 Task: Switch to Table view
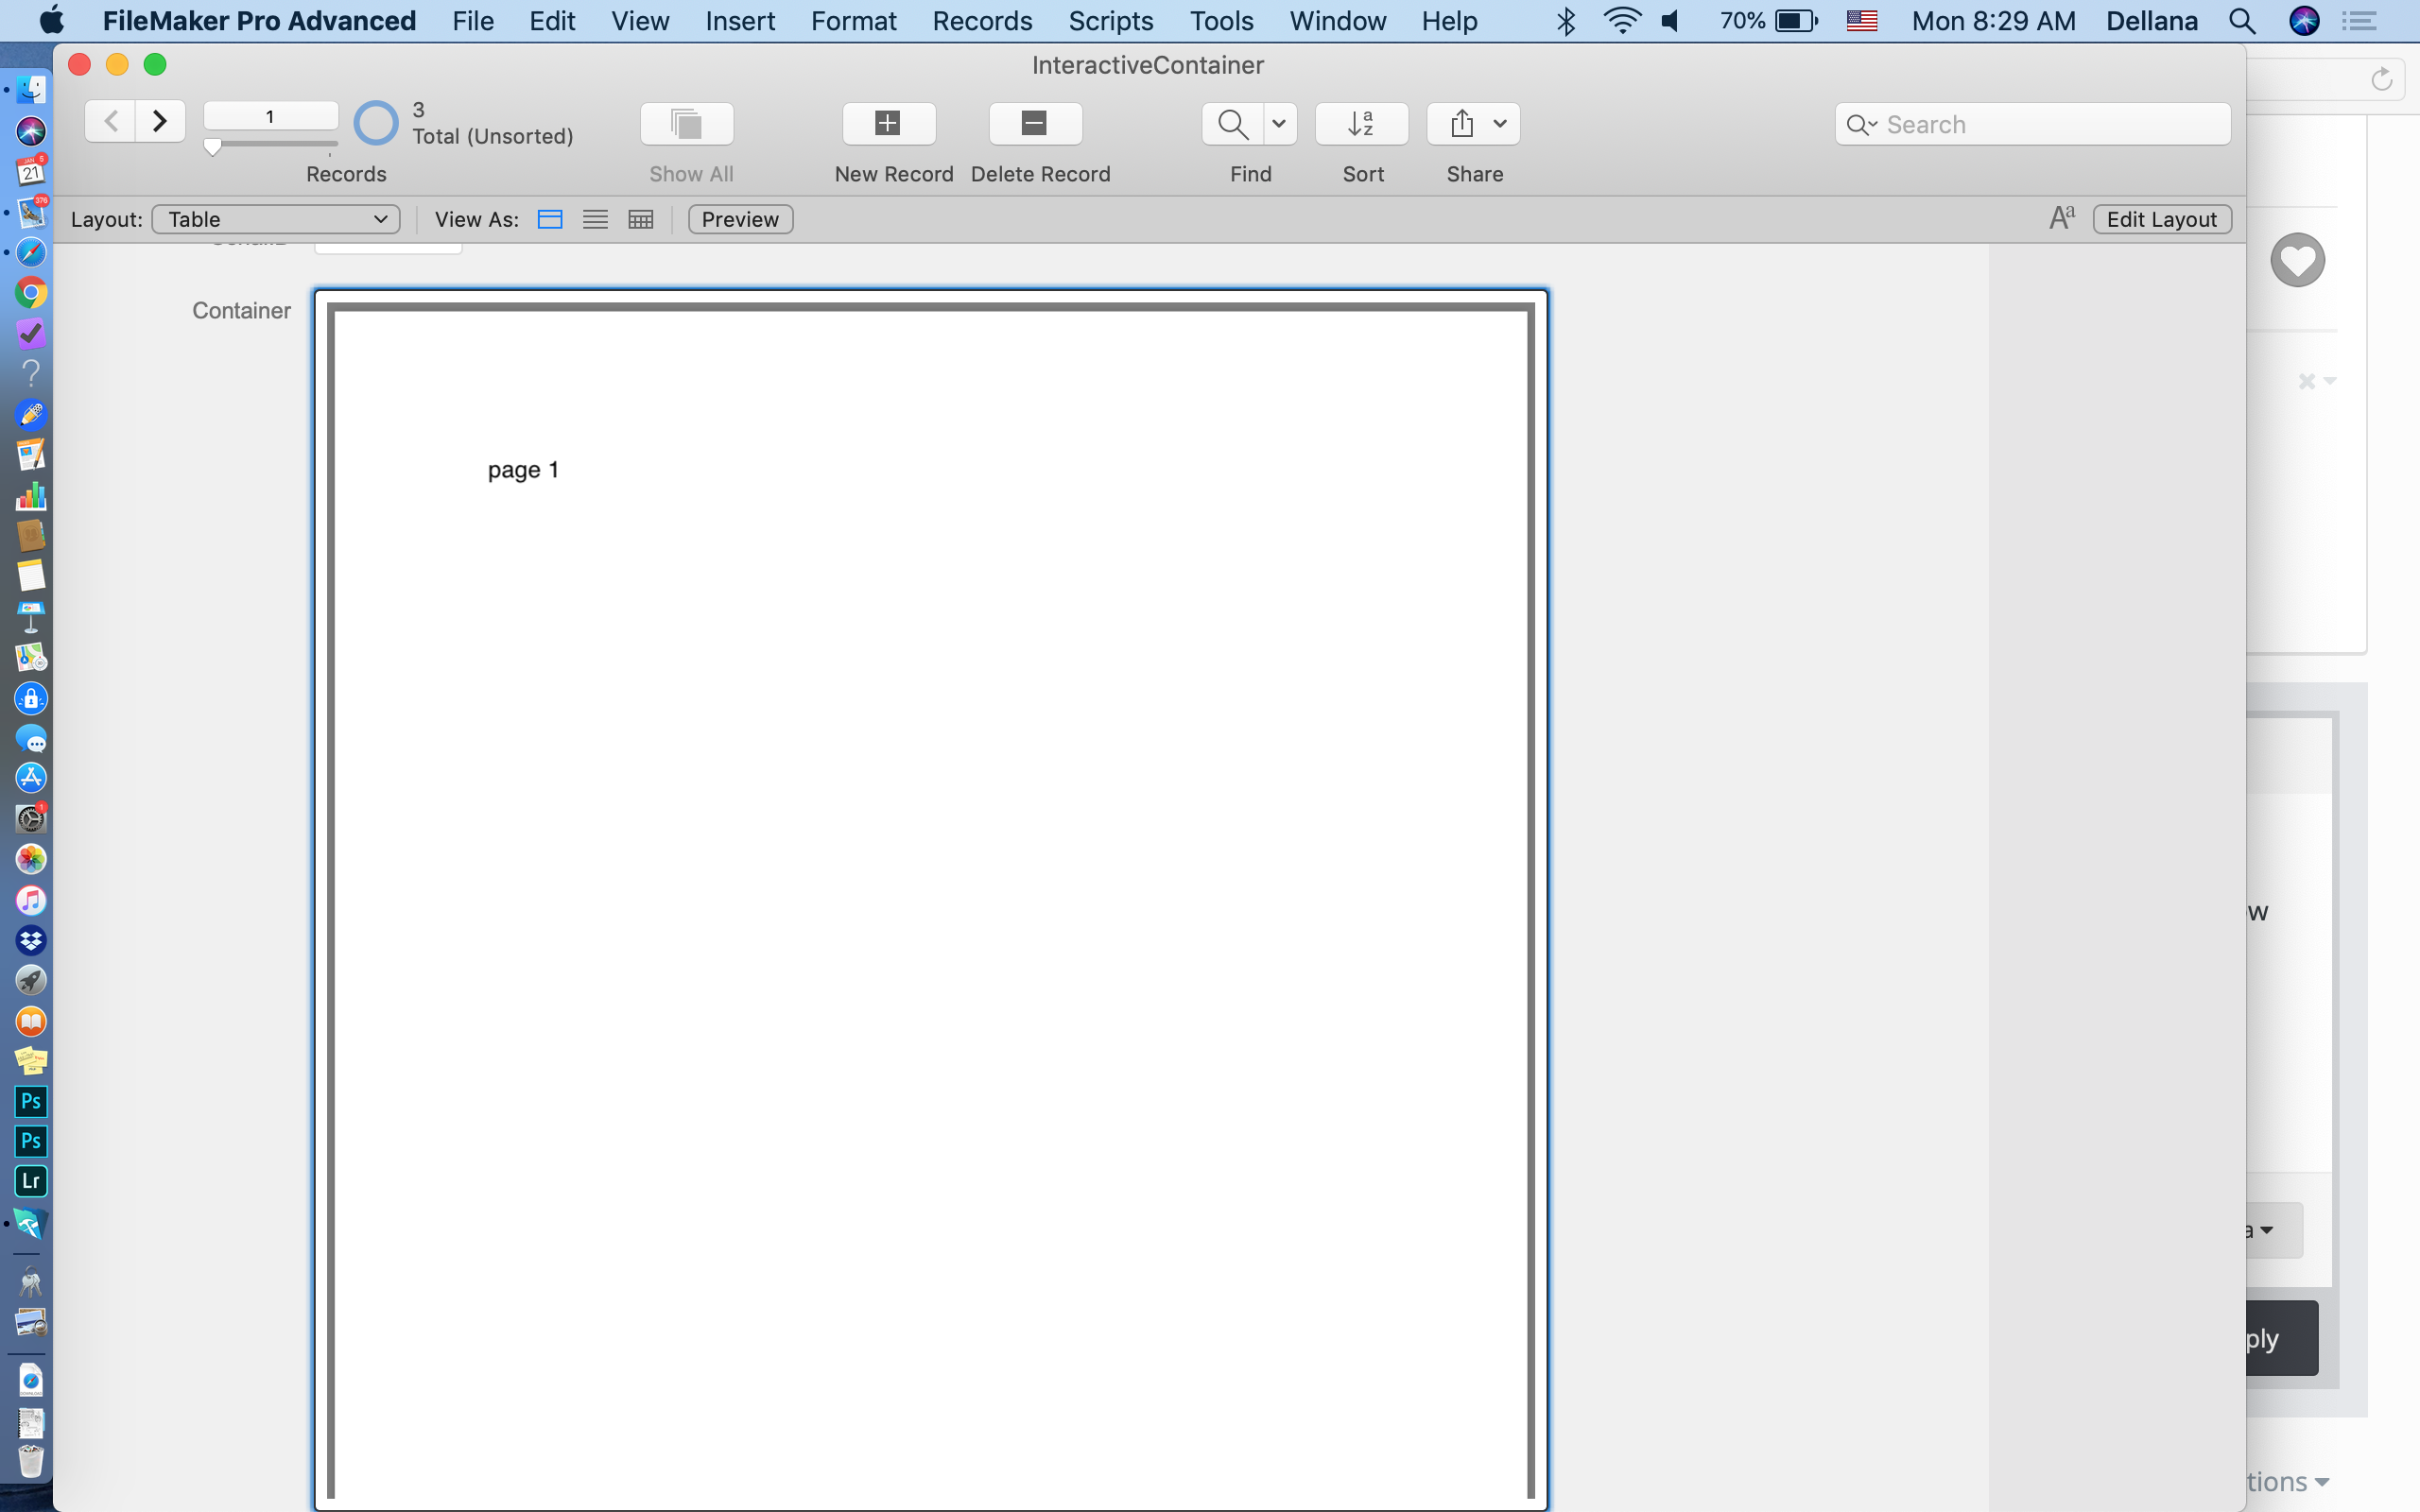pos(641,219)
